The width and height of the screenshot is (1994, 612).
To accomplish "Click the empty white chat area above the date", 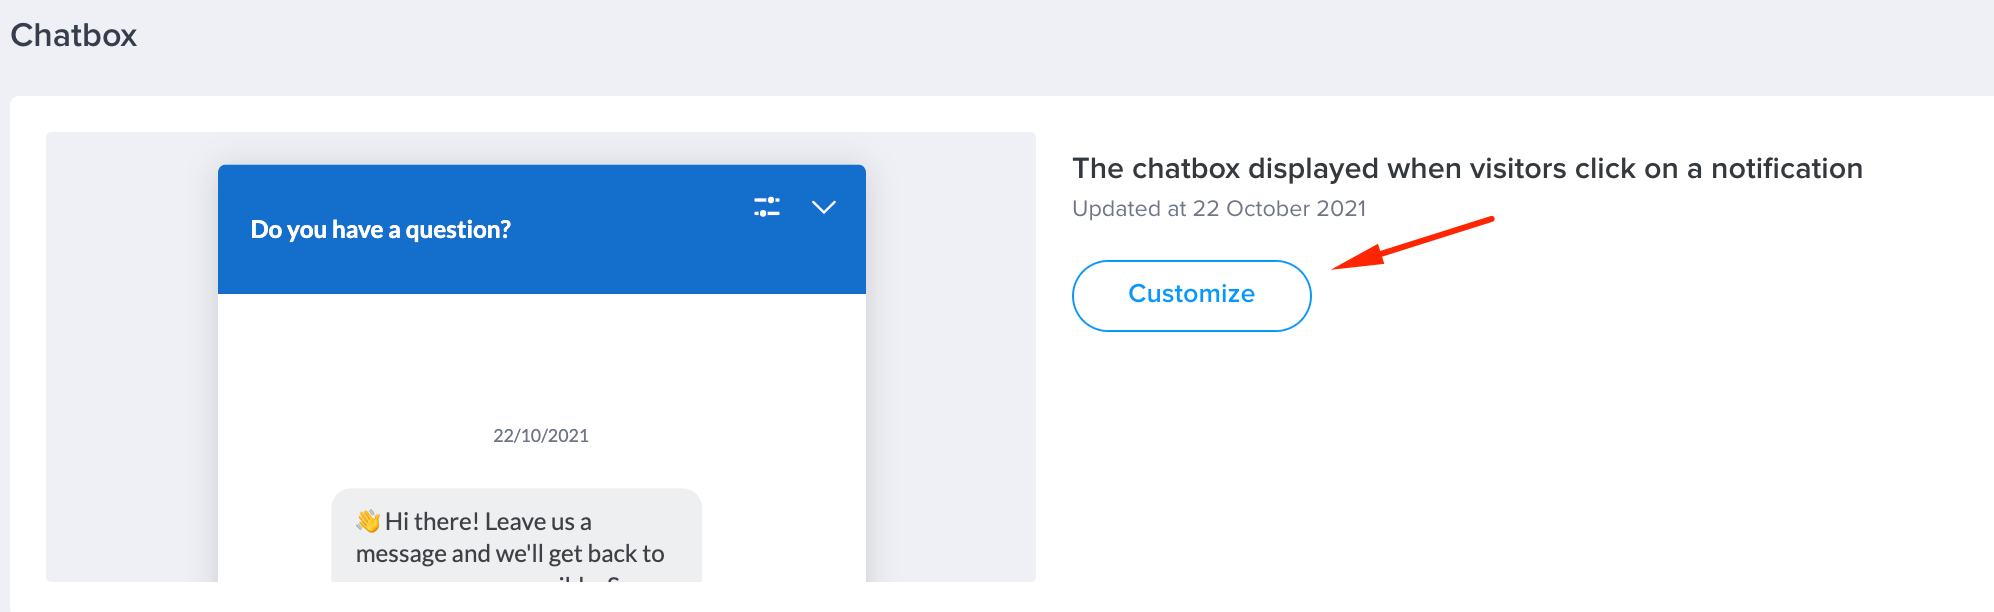I will pos(541,355).
